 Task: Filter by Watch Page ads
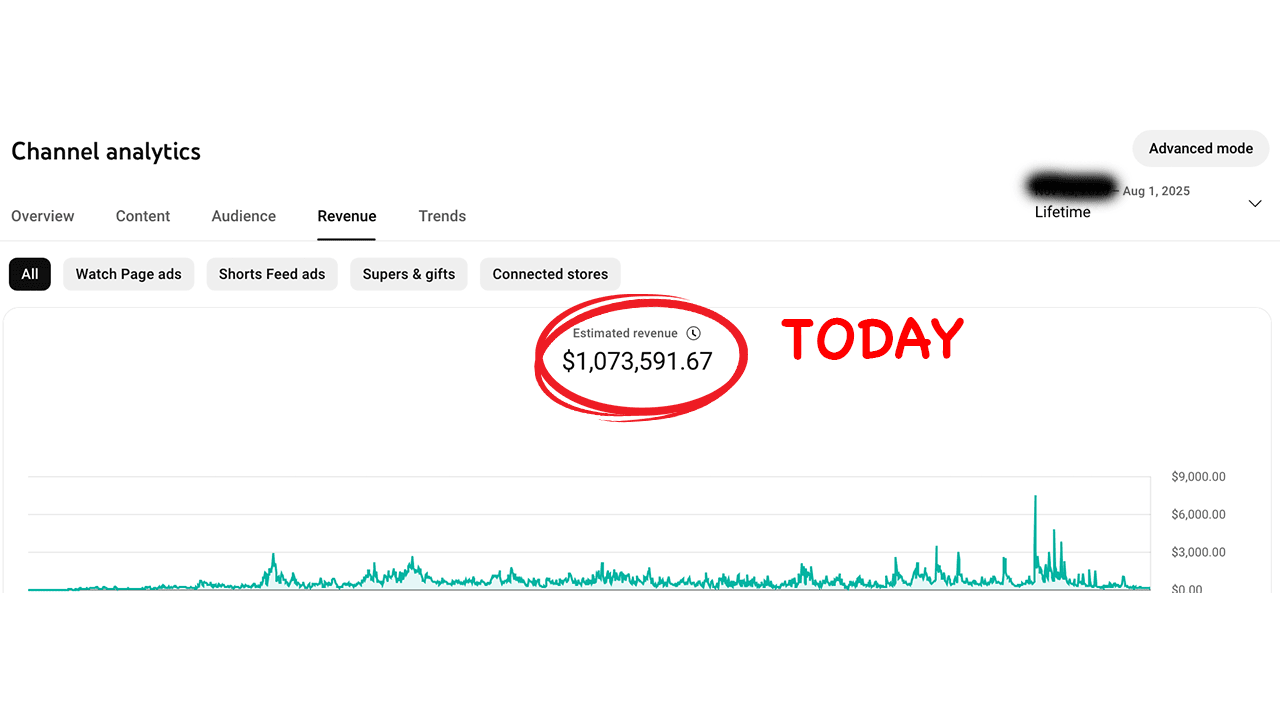tap(129, 274)
